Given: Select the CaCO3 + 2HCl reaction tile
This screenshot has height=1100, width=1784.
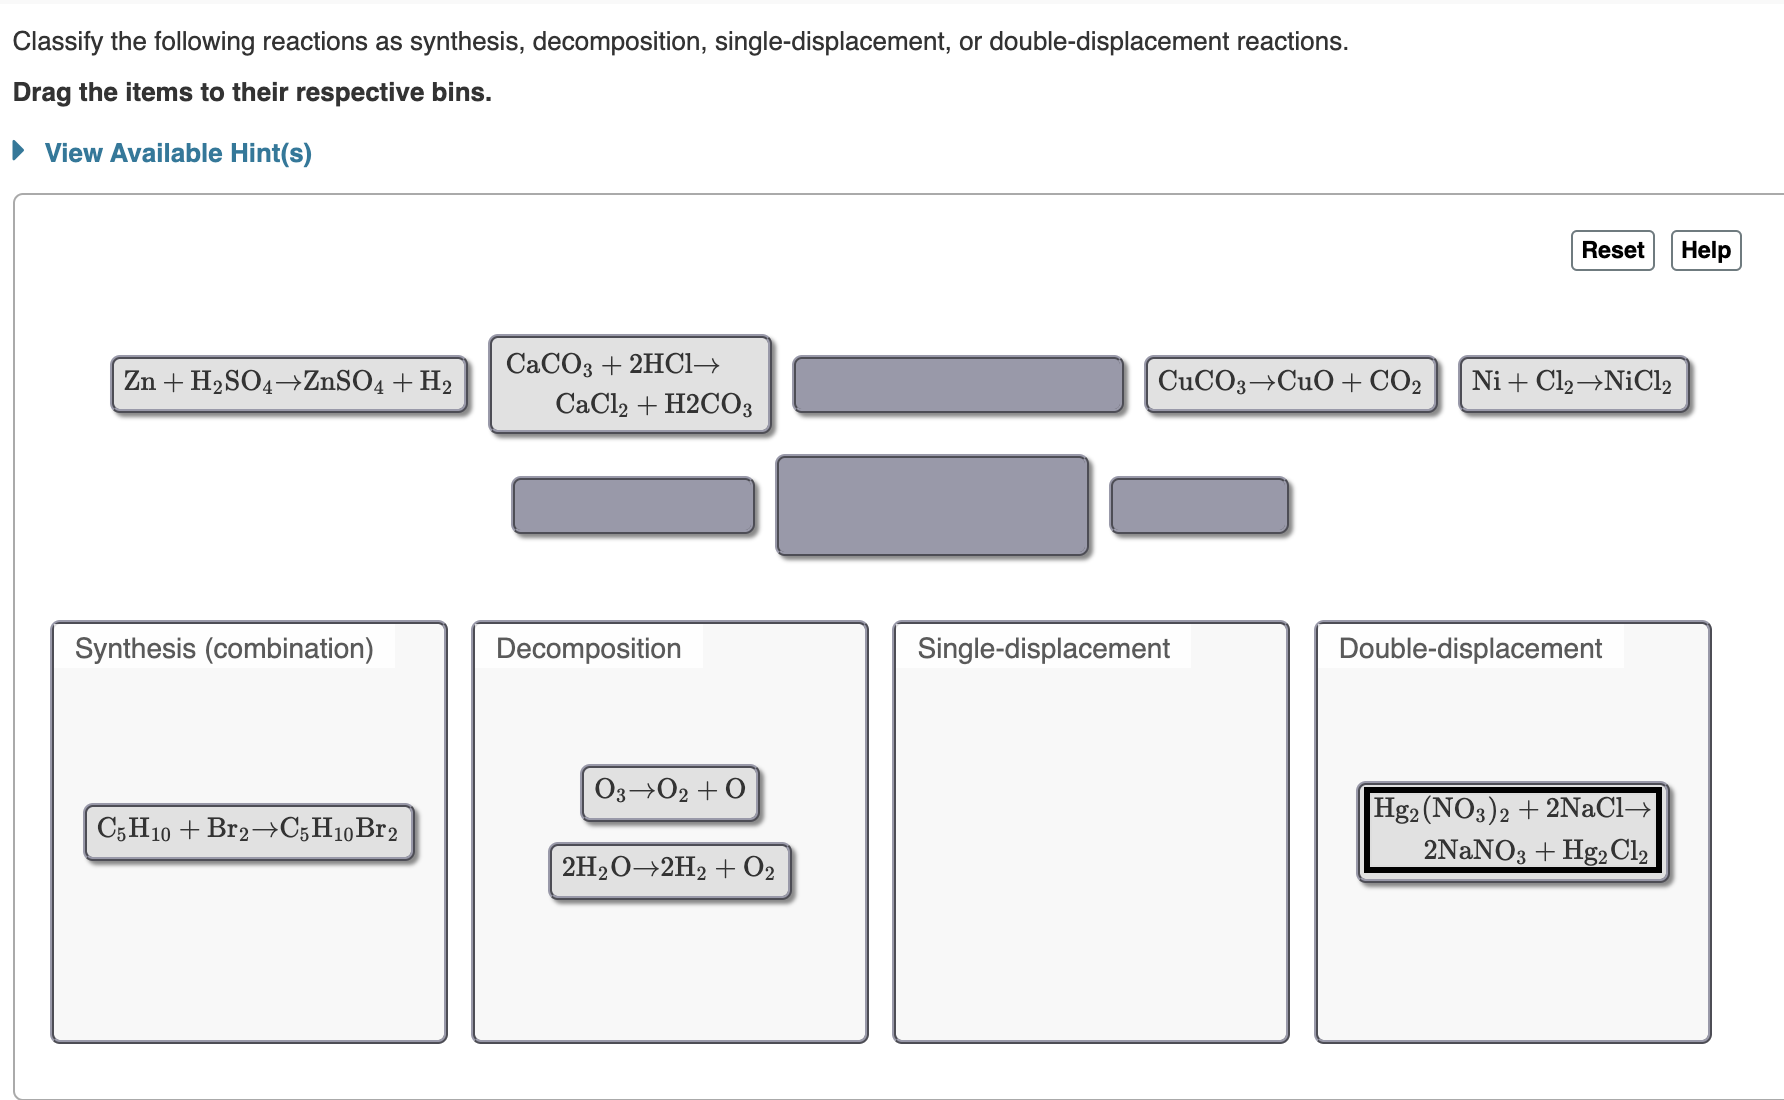Looking at the screenshot, I should pos(630,383).
